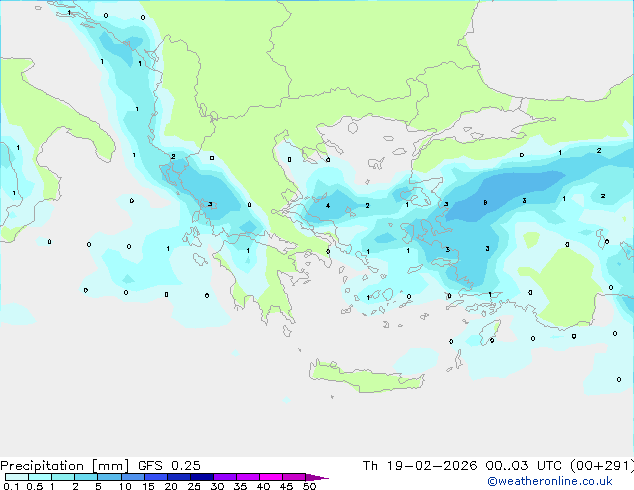This screenshot has width=634, height=490.
Task: Click the '(00+291)' forecast offset text
Action: 602,466
